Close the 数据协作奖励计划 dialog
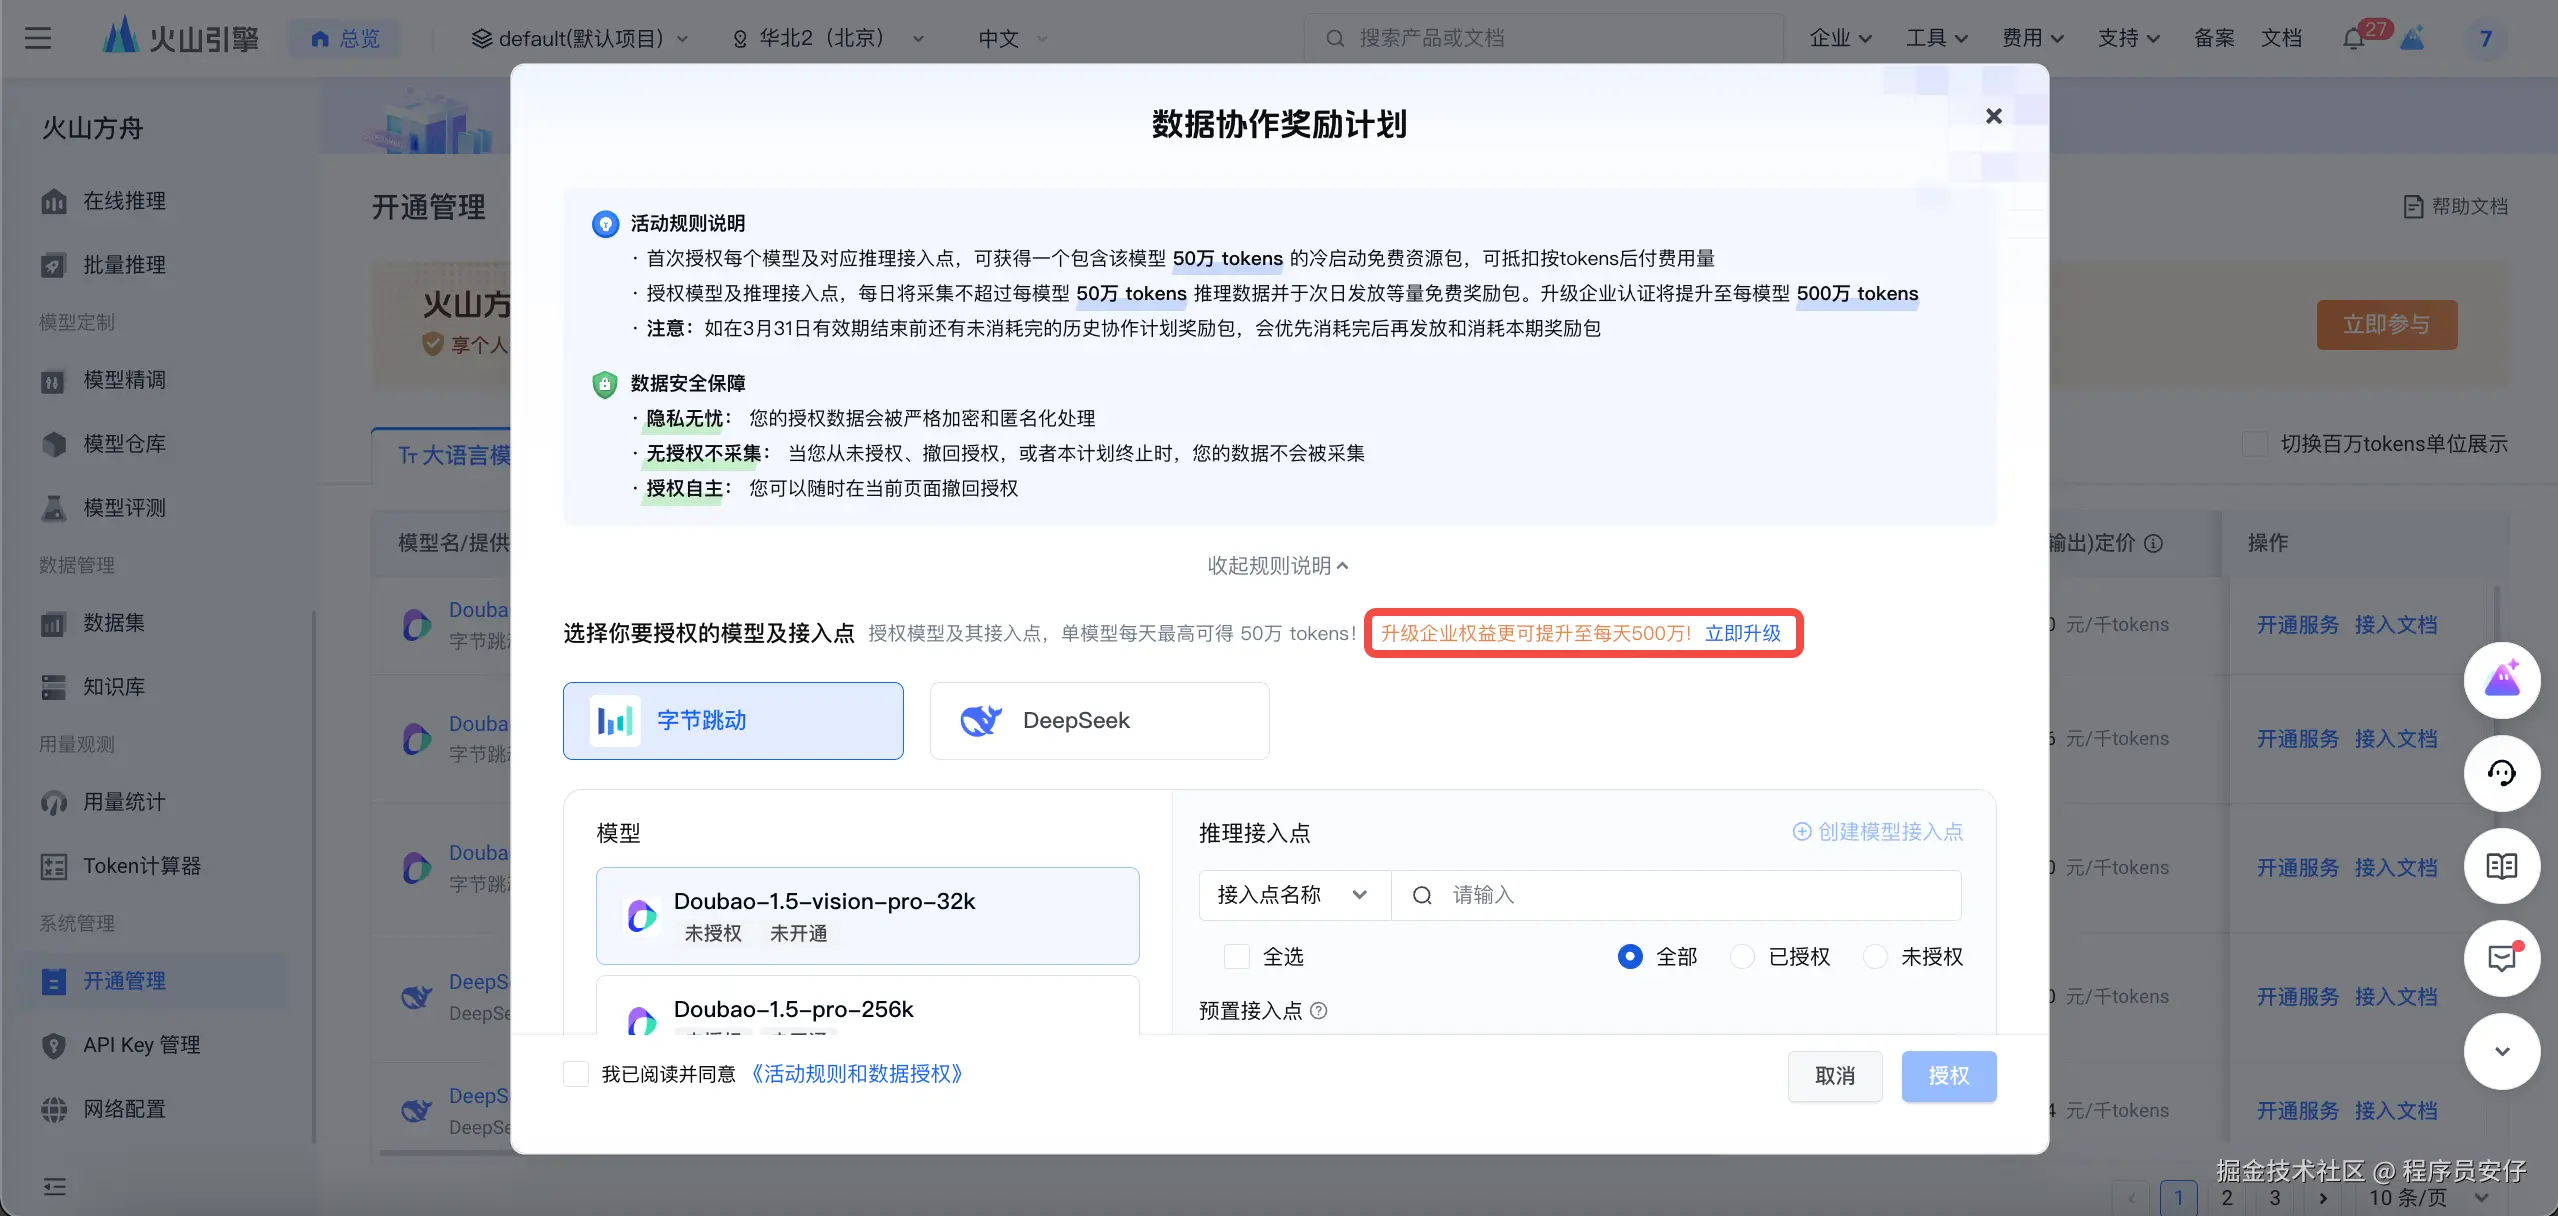Image resolution: width=2558 pixels, height=1216 pixels. (x=1993, y=116)
